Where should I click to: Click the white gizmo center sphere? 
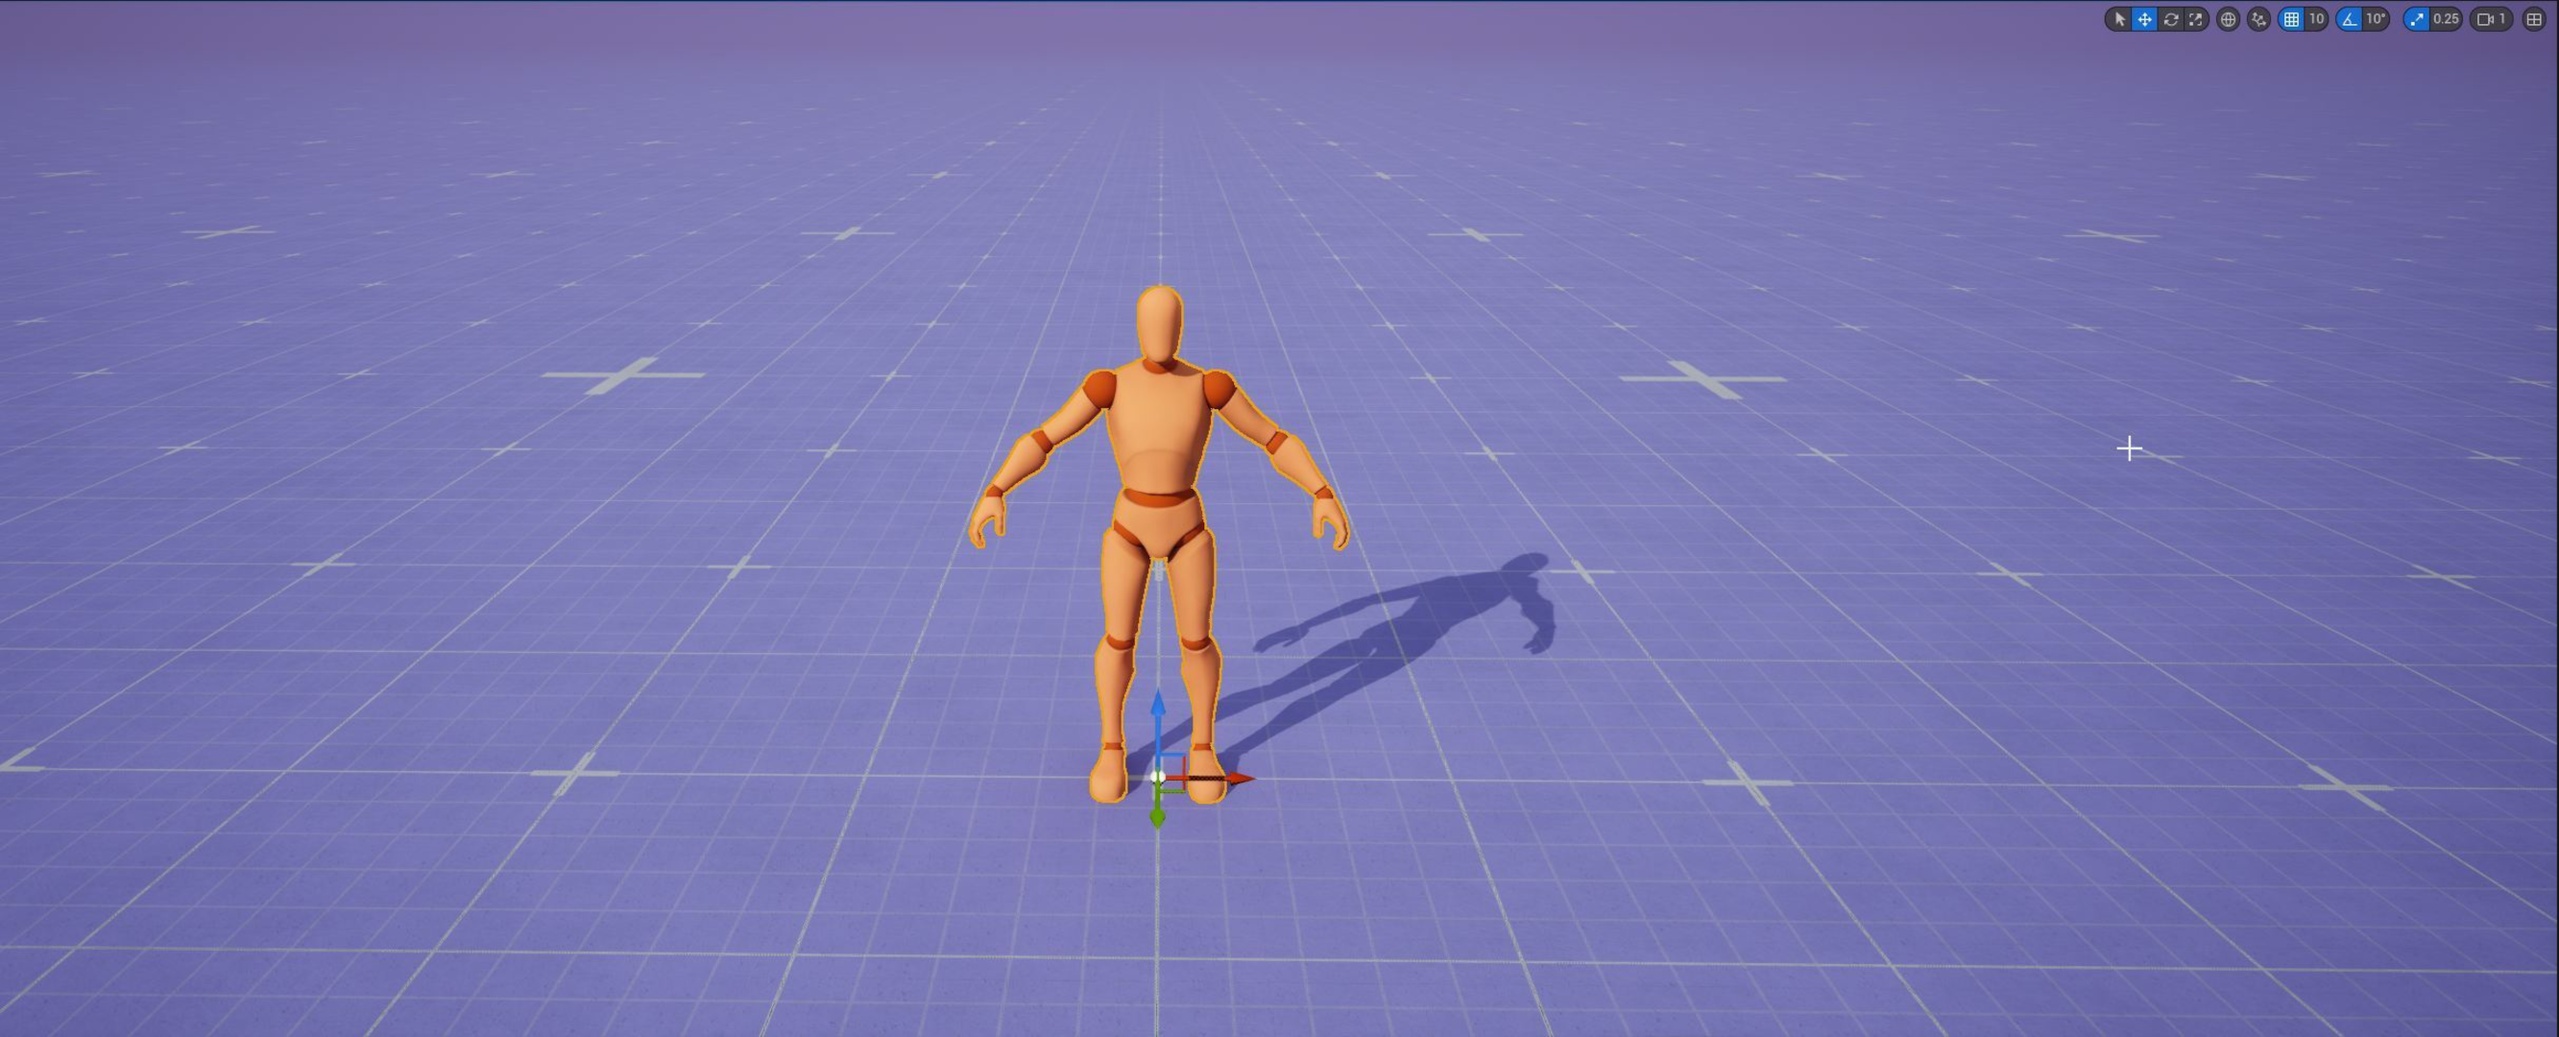[1157, 777]
